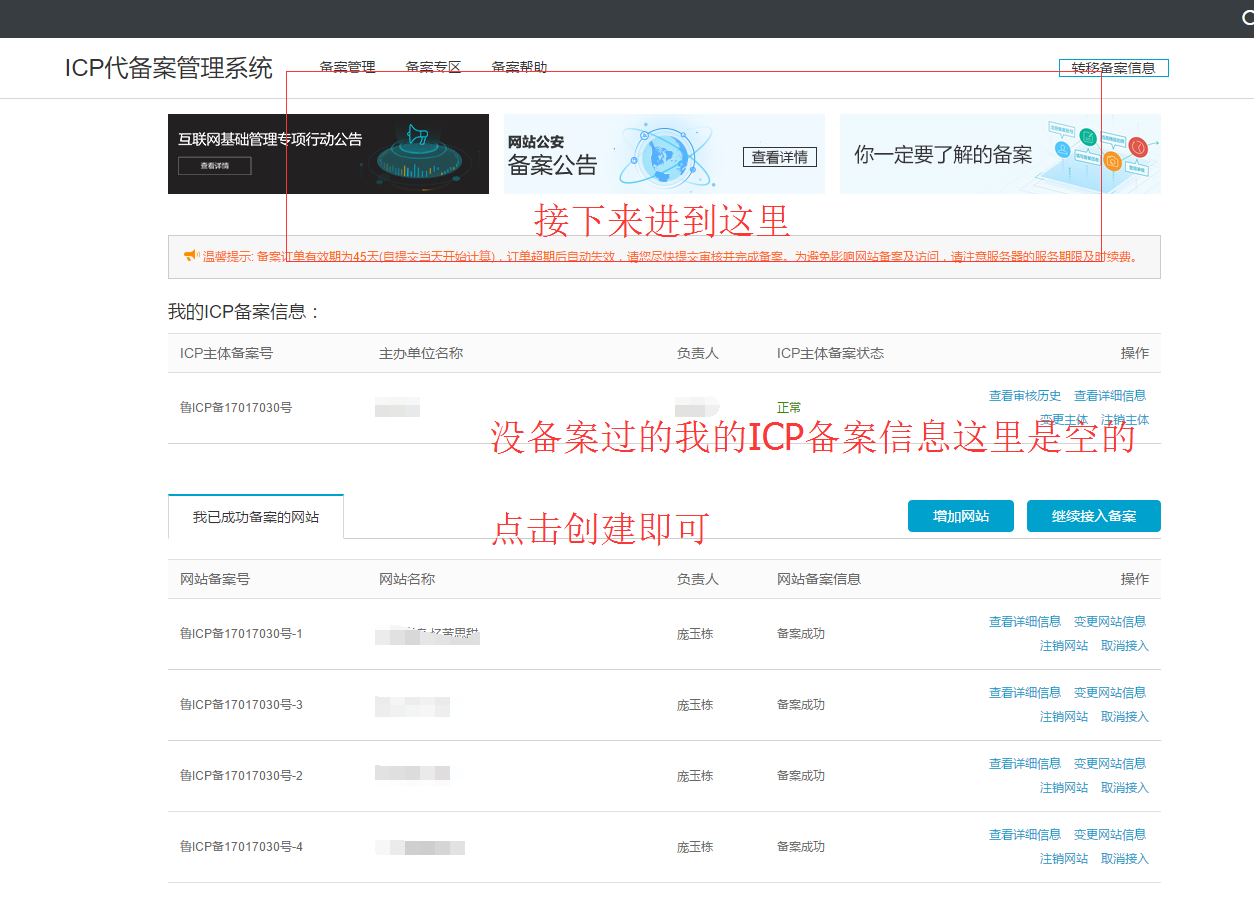Click the 增加网站 button
This screenshot has height=910, width=1254.
click(x=961, y=516)
